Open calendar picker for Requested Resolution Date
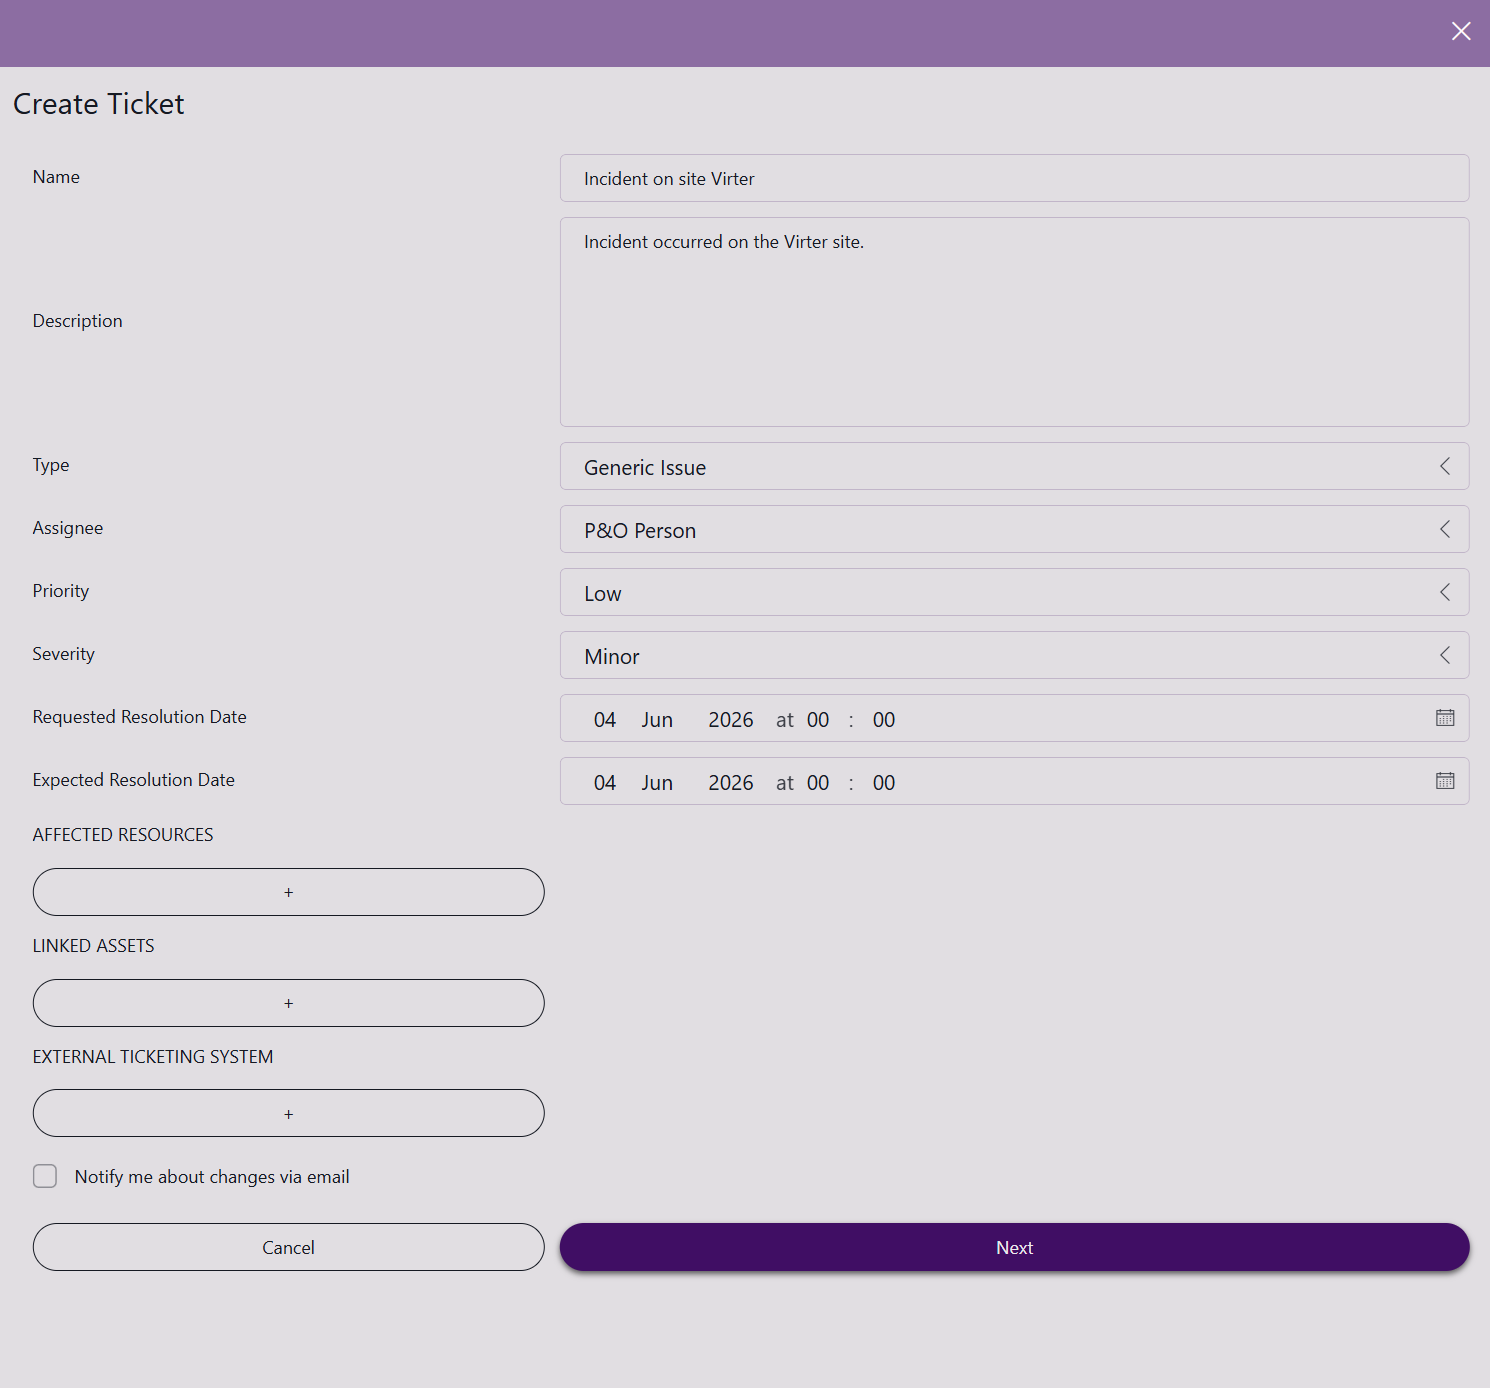This screenshot has width=1490, height=1388. pos(1445,718)
